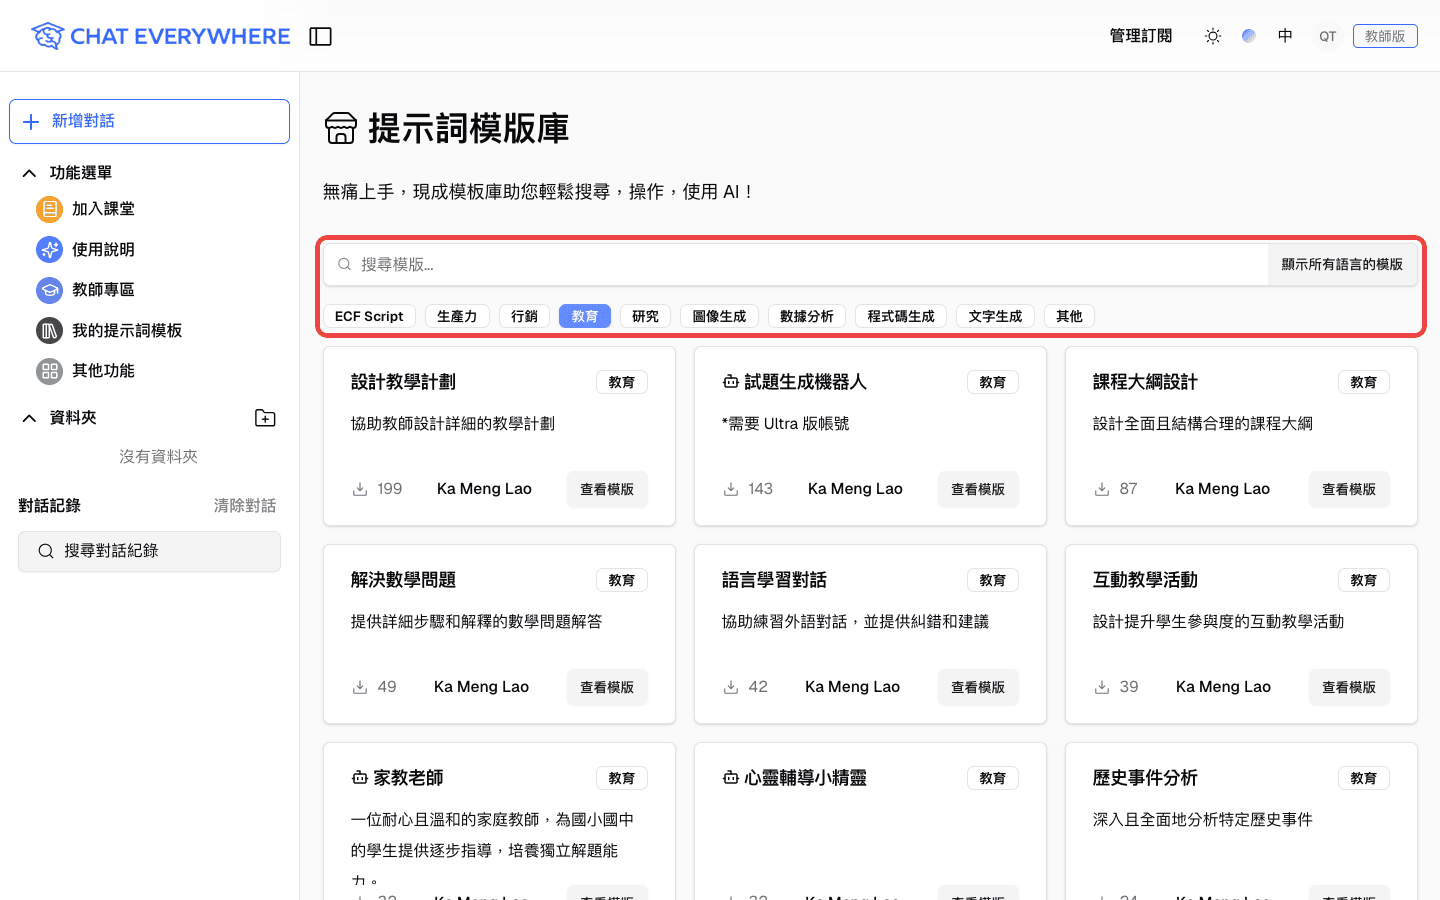The image size is (1440, 900).
Task: Click the blue gradient orb icon
Action: 1249,36
